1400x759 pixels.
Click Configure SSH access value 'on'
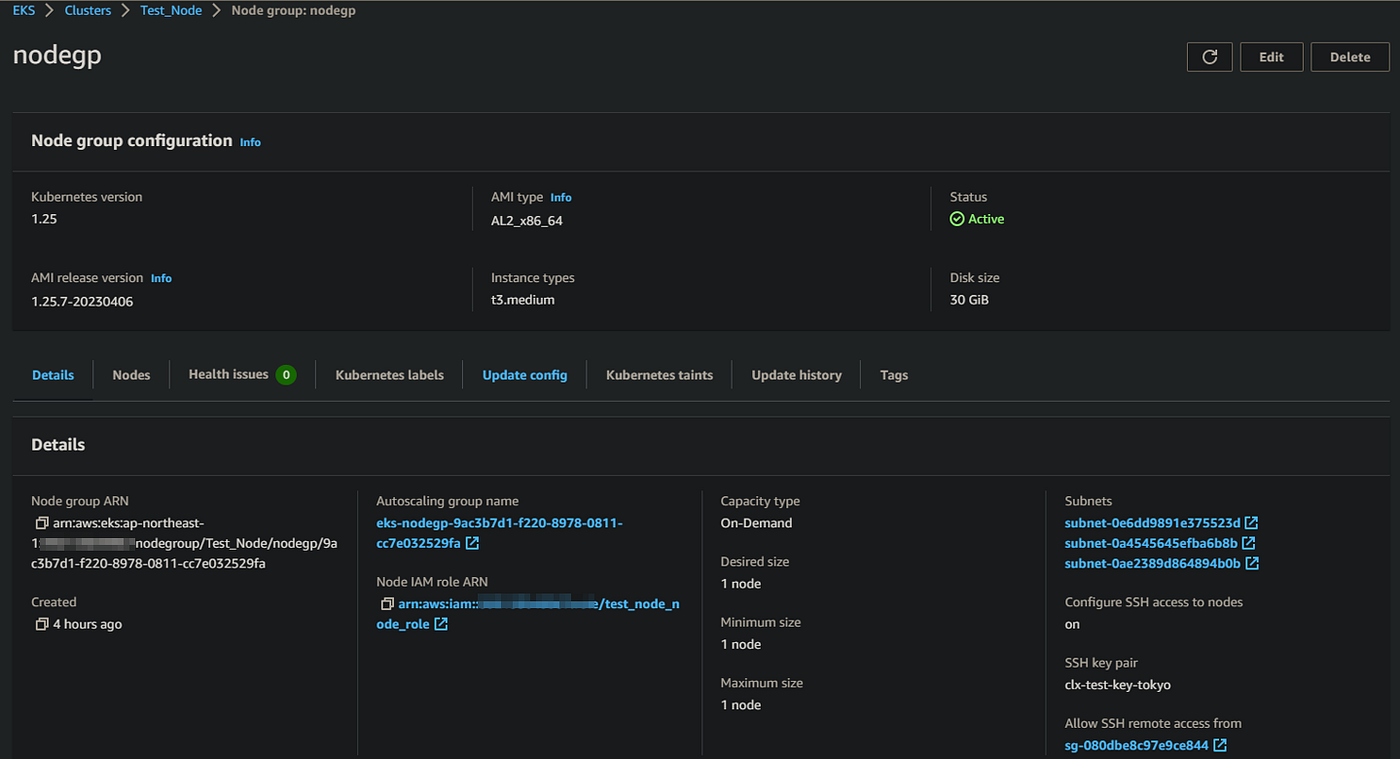pyautogui.click(x=1072, y=625)
